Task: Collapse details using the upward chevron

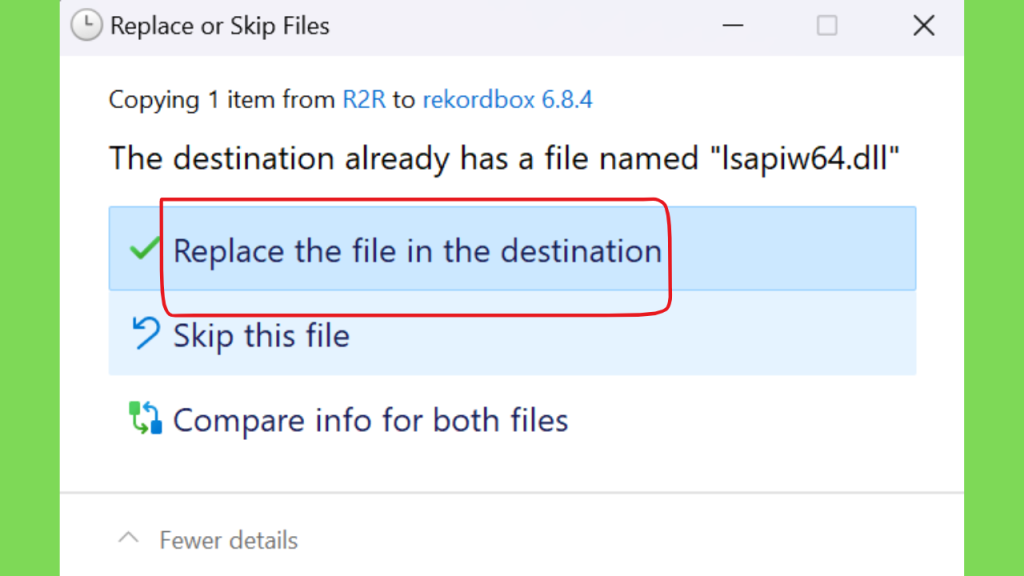Action: pyautogui.click(x=129, y=538)
